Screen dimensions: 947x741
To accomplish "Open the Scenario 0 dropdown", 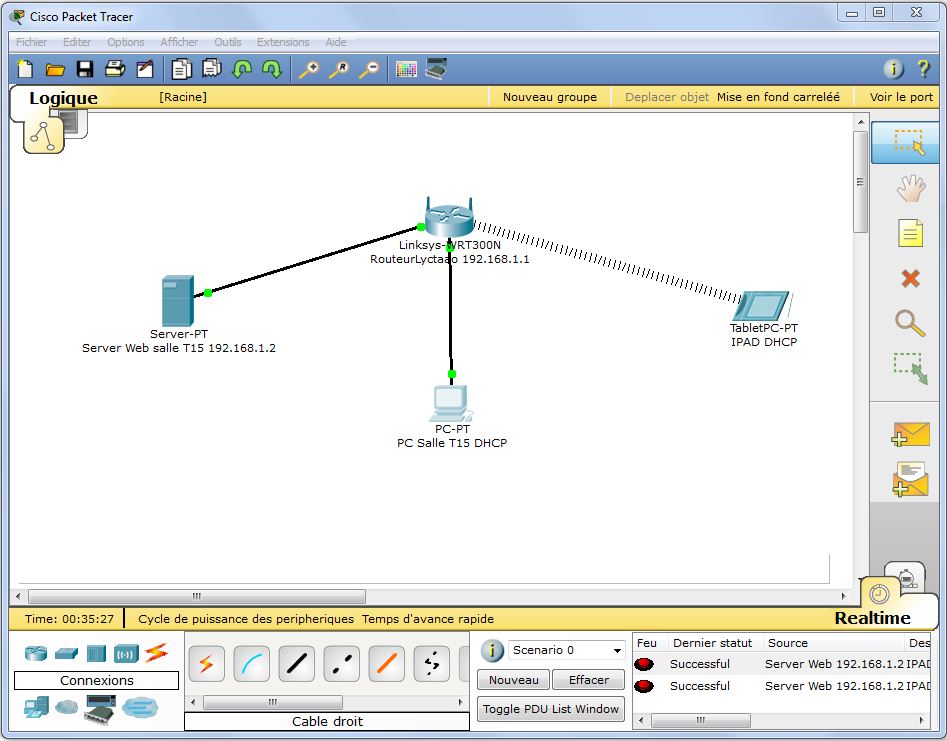I will pos(566,650).
